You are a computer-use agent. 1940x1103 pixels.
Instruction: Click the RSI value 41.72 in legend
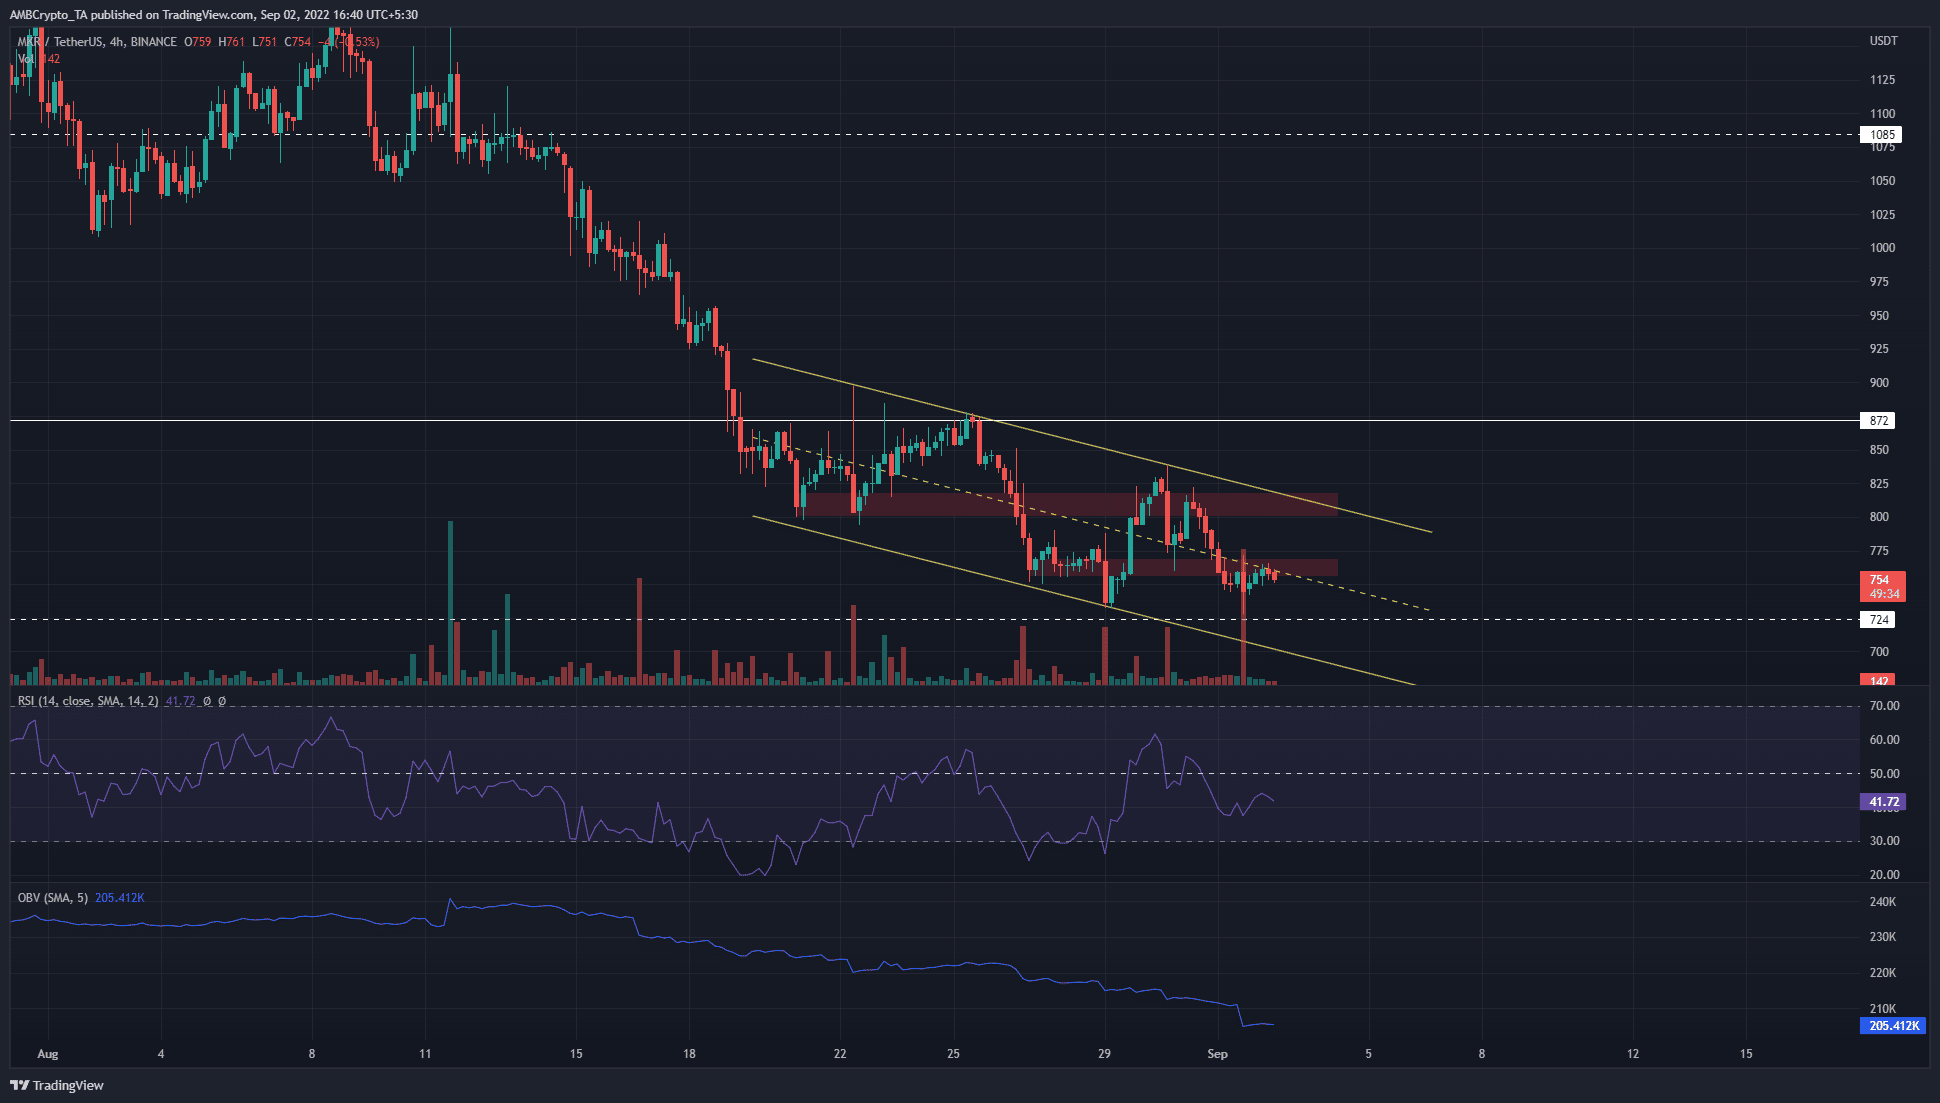point(180,701)
